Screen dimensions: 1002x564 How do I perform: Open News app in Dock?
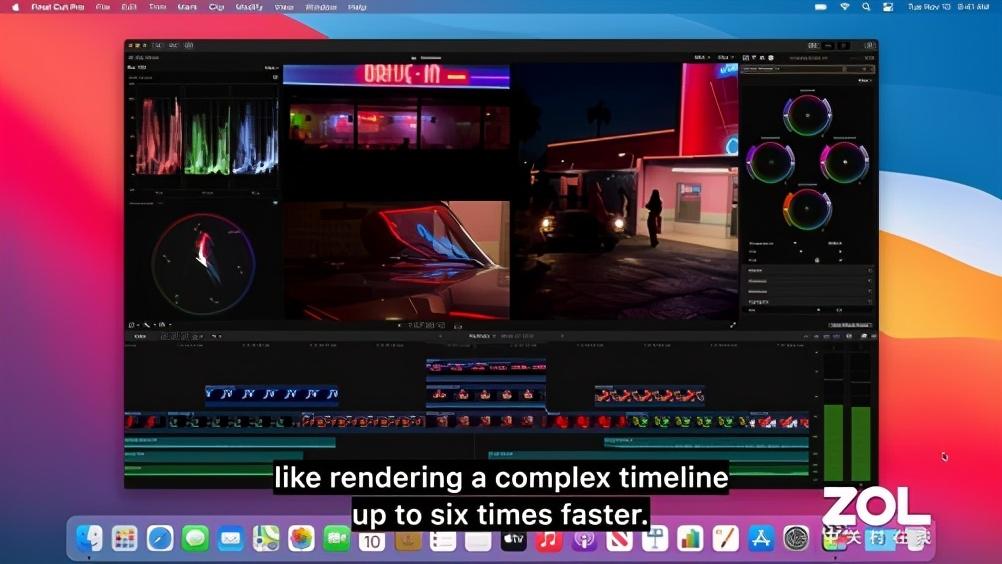[x=619, y=538]
